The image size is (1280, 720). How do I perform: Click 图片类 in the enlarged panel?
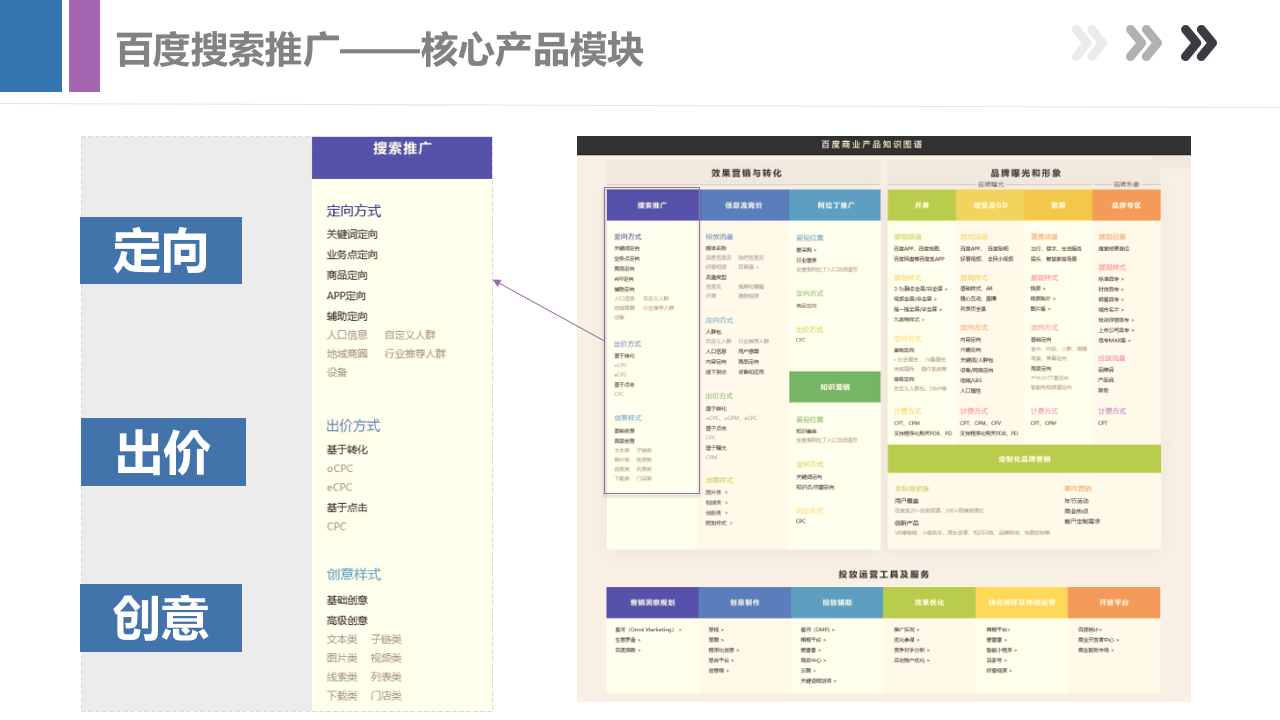click(x=342, y=658)
